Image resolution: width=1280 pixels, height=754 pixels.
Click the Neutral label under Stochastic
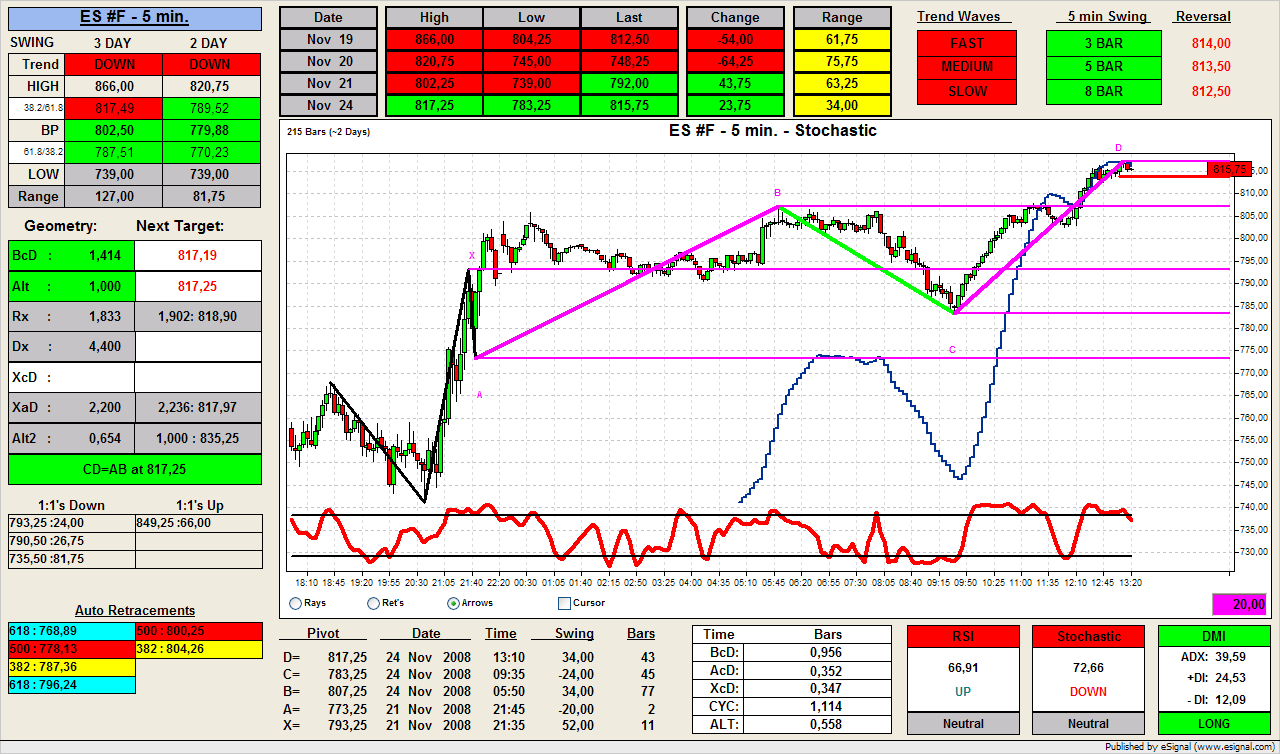tap(1089, 723)
